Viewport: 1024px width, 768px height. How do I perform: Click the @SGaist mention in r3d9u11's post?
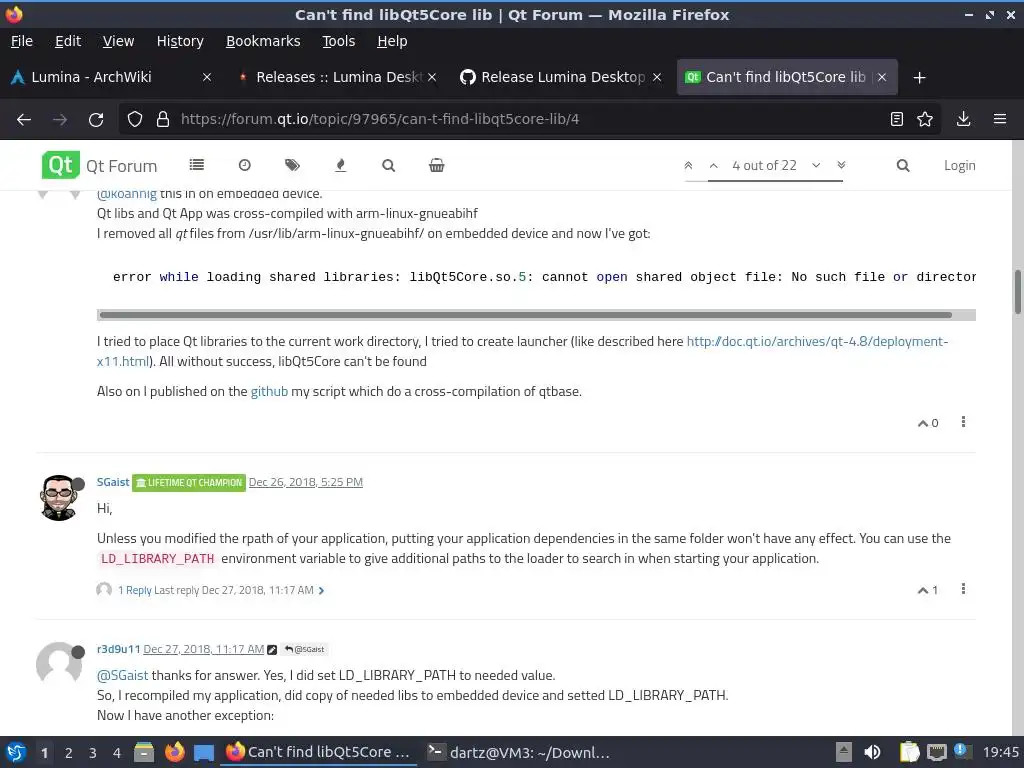tap(122, 675)
